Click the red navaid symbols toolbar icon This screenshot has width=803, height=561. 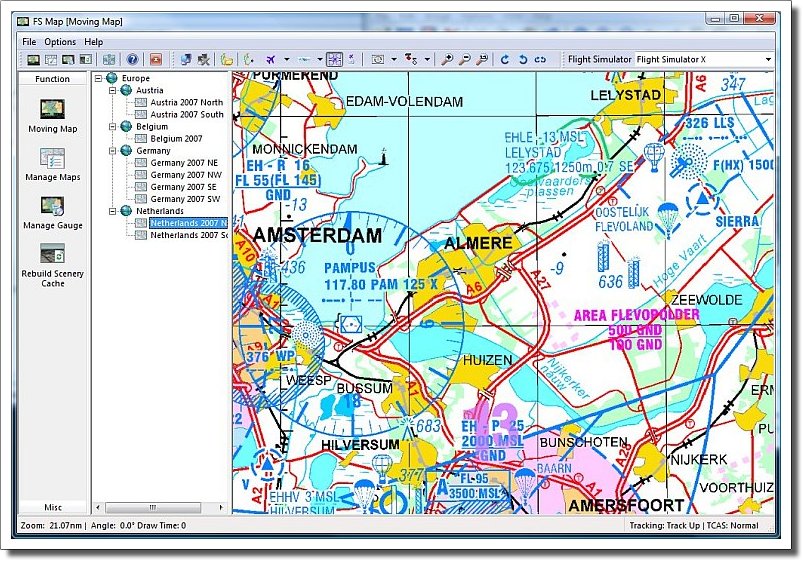click(x=411, y=60)
